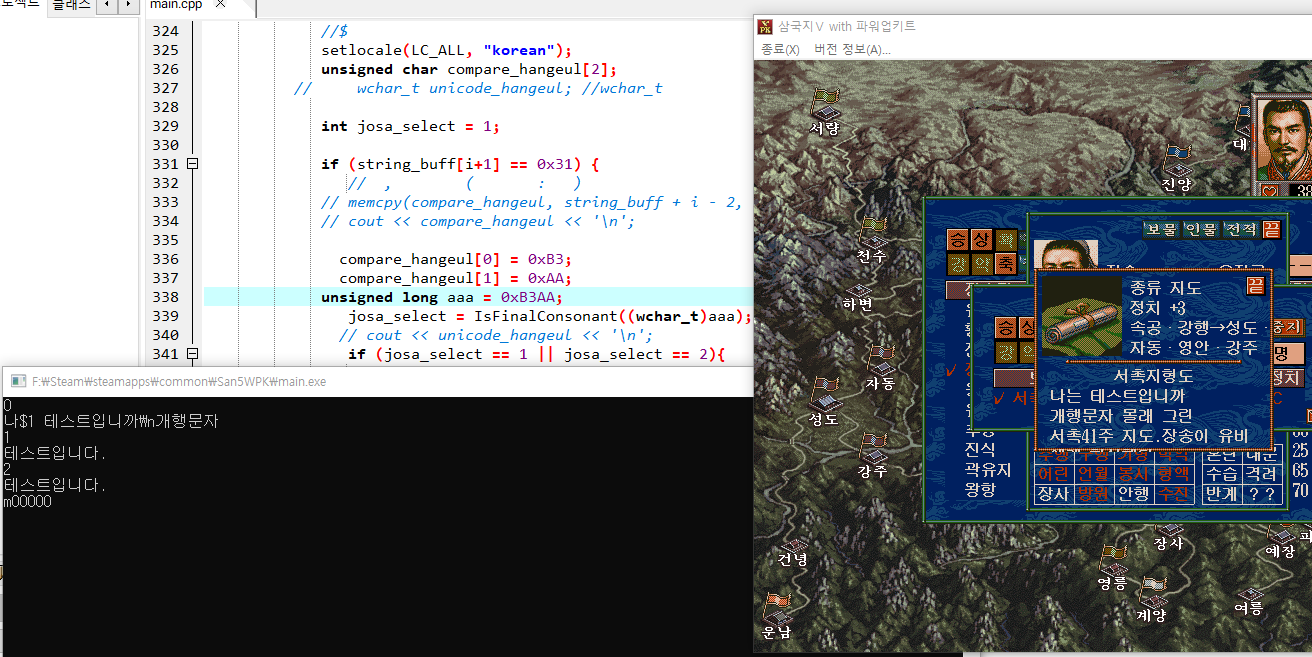Select the 강 tile in top-left group
The image size is (1312, 657).
[958, 264]
